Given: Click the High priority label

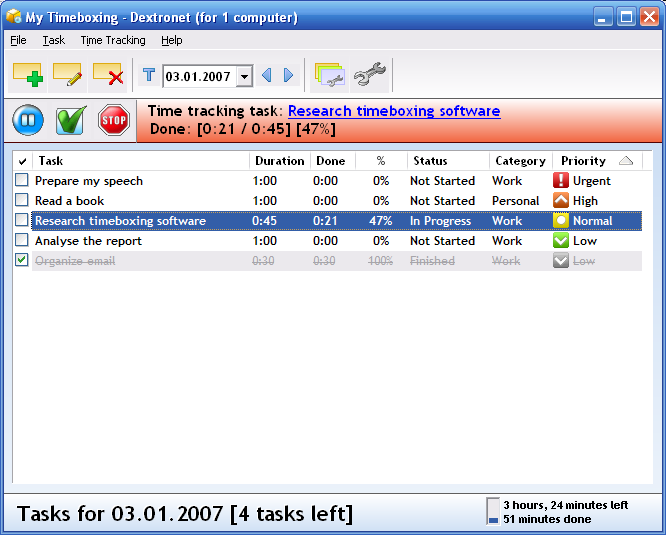Looking at the screenshot, I should tap(585, 201).
